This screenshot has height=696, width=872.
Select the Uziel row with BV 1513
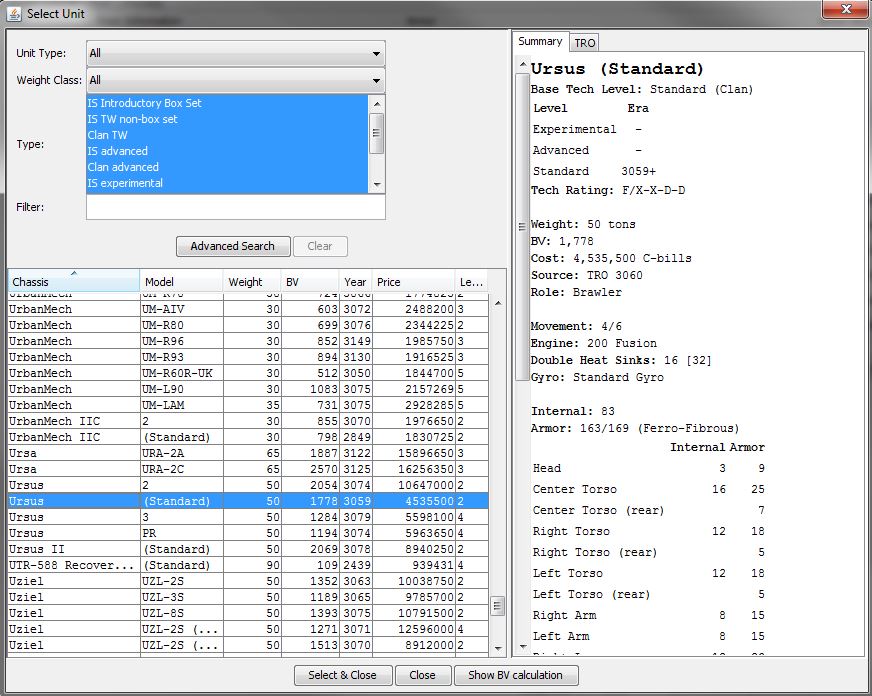[248, 645]
